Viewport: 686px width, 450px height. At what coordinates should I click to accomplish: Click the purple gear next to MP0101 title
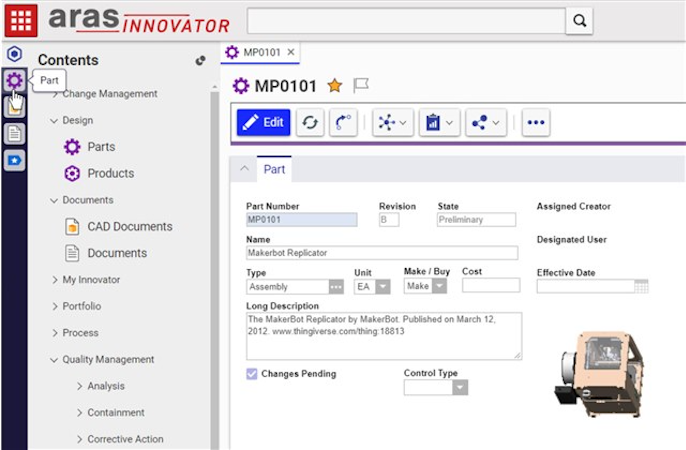[x=241, y=86]
